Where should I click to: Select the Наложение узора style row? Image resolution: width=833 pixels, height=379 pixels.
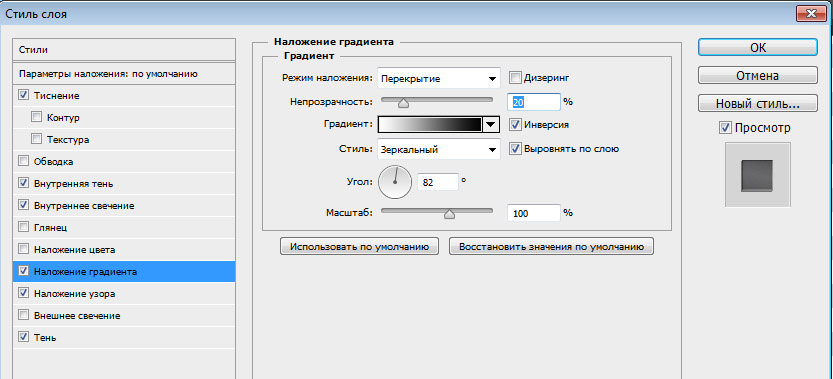click(124, 293)
